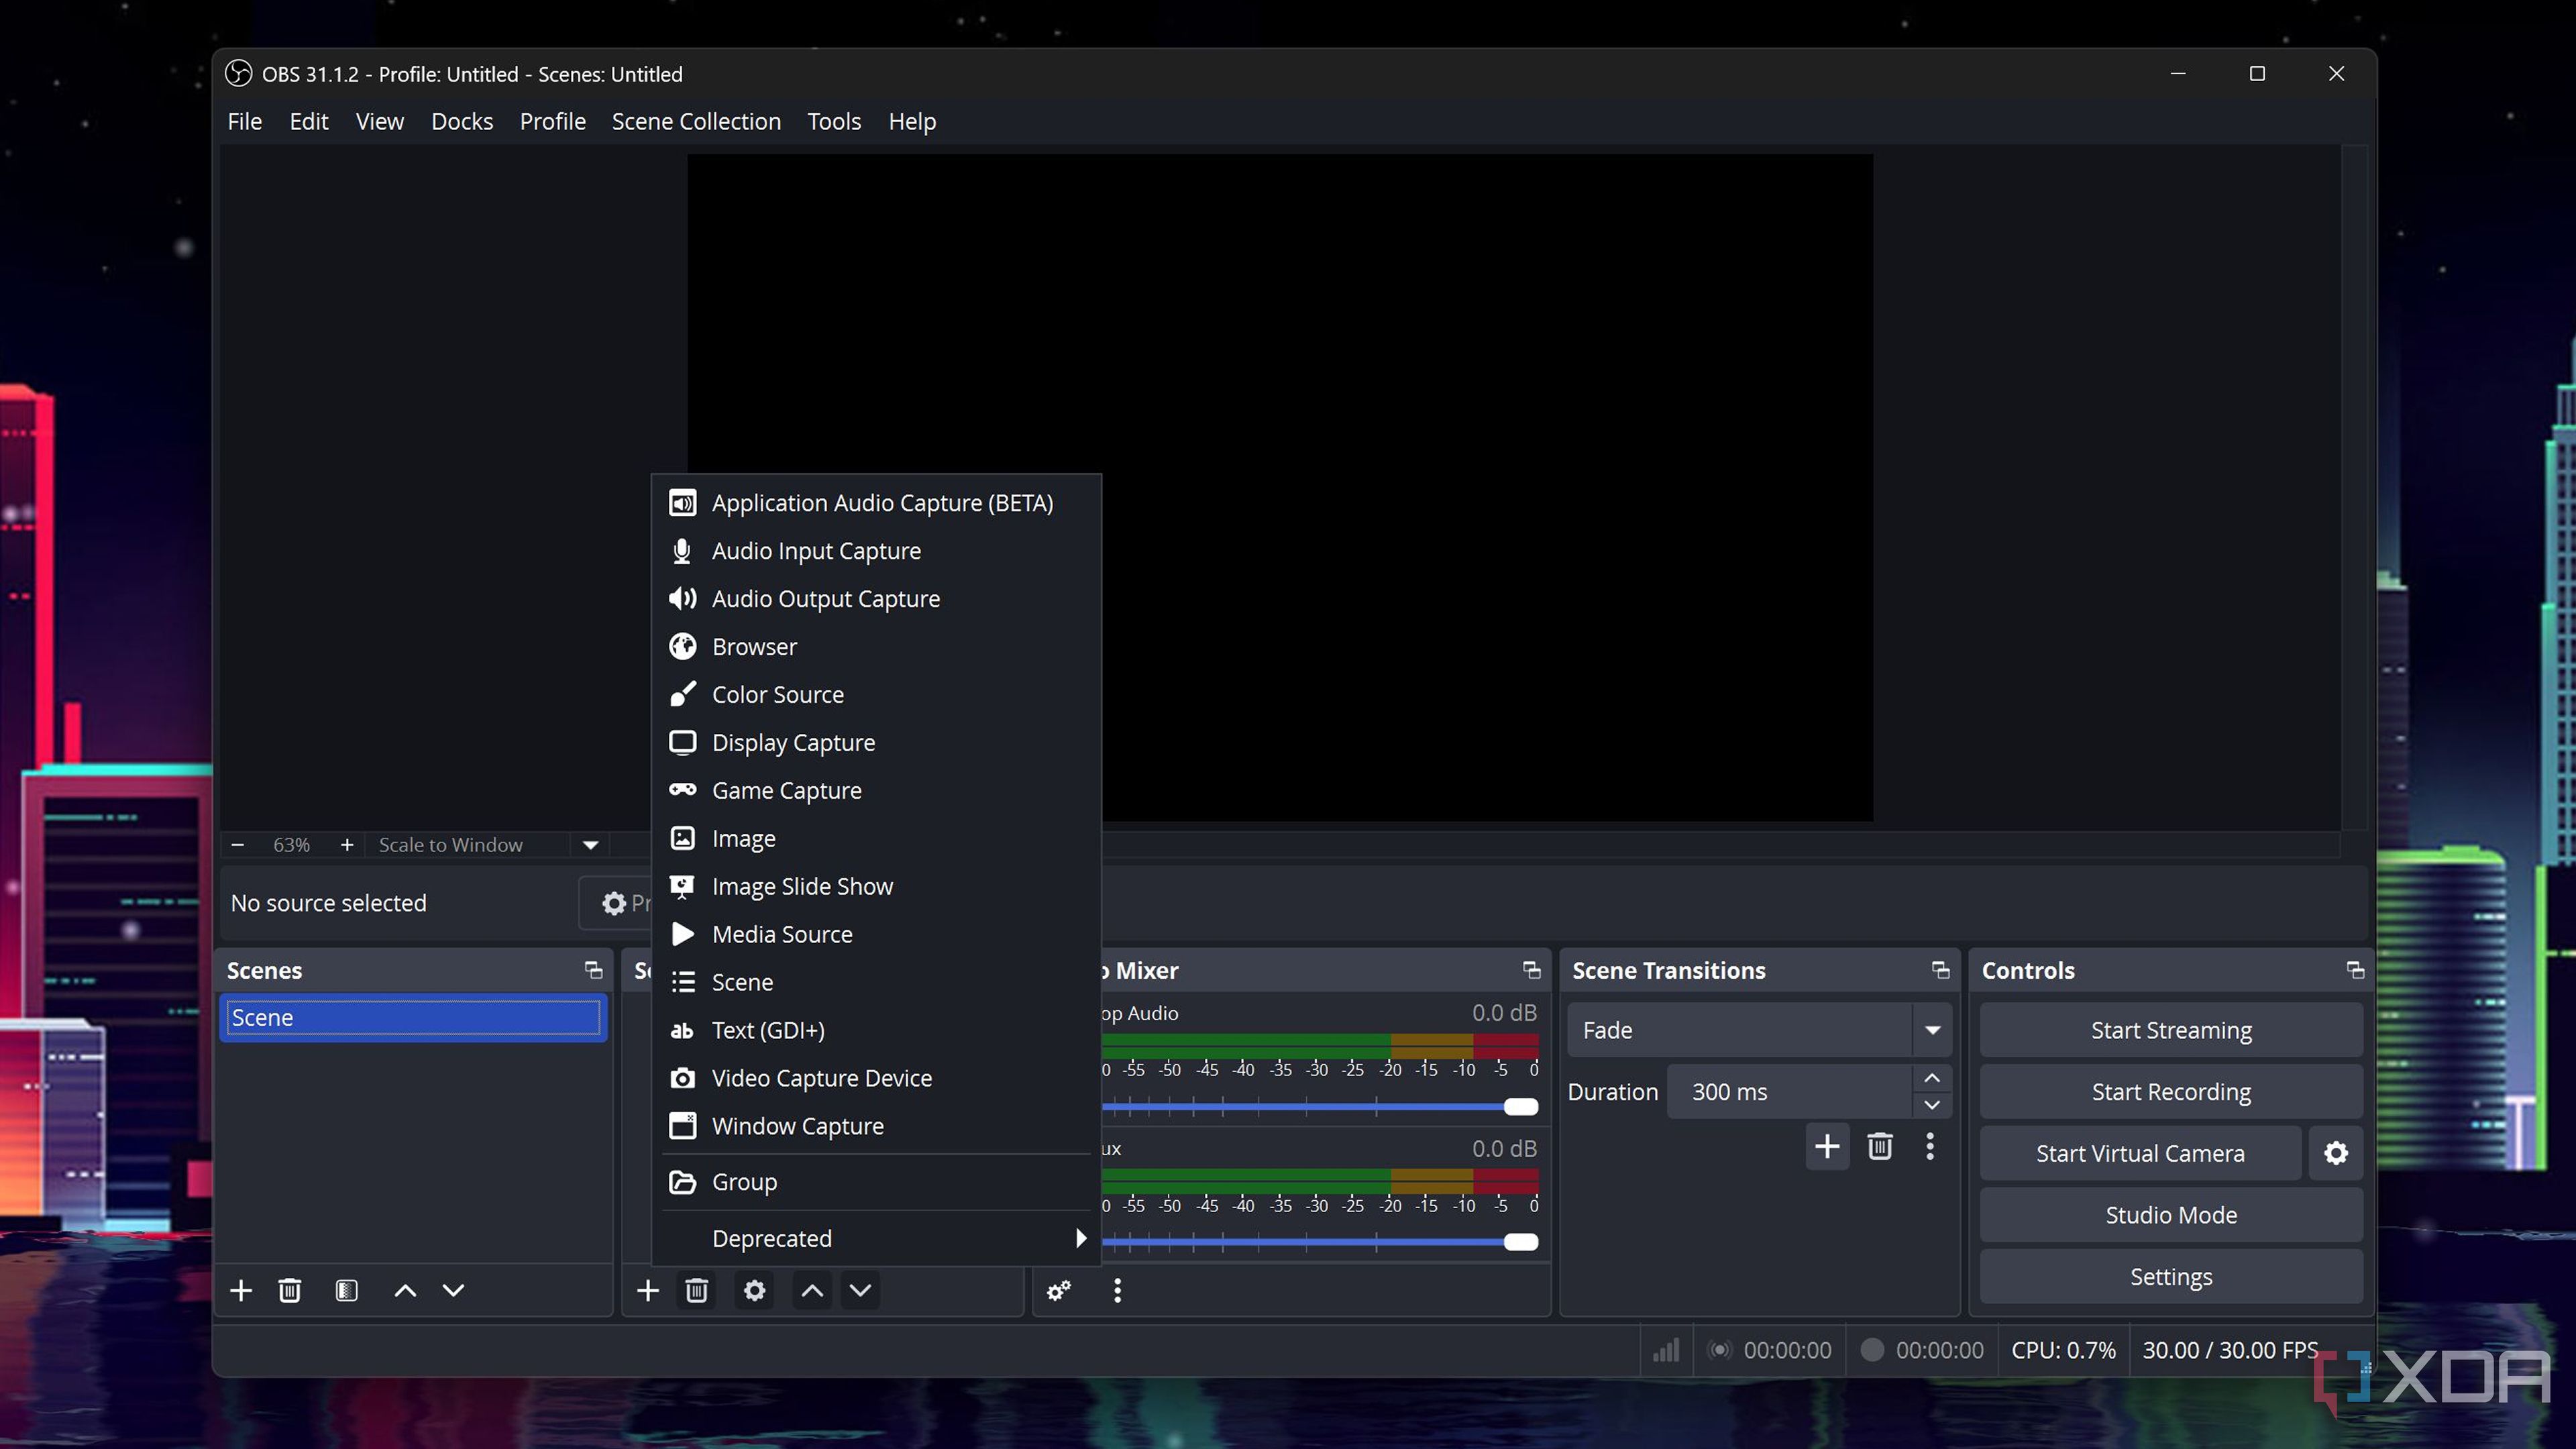
Task: Move scene down arrow in Scenes panel
Action: coord(453,1290)
